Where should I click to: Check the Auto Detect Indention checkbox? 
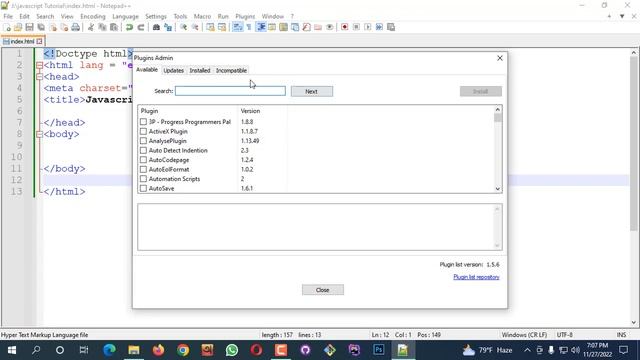coord(143,150)
